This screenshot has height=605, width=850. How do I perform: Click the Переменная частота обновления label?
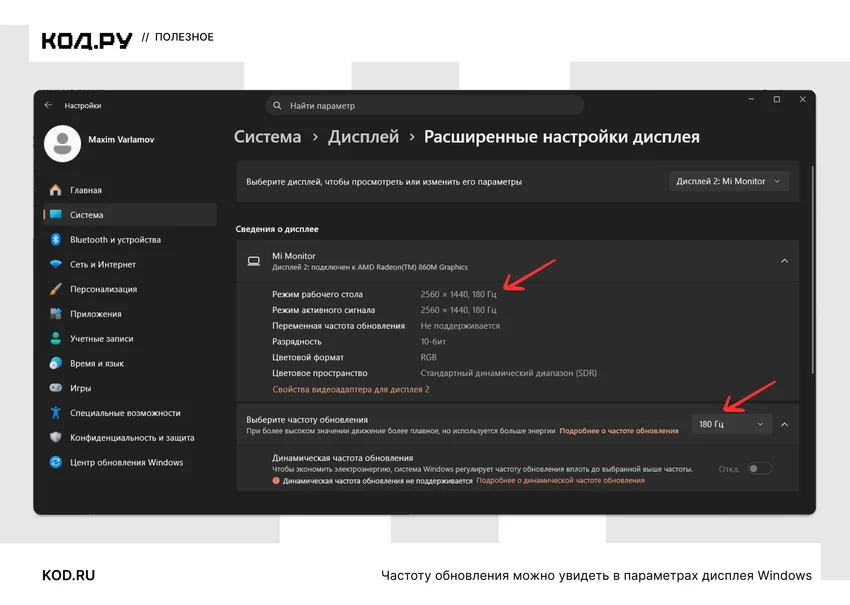coord(338,326)
